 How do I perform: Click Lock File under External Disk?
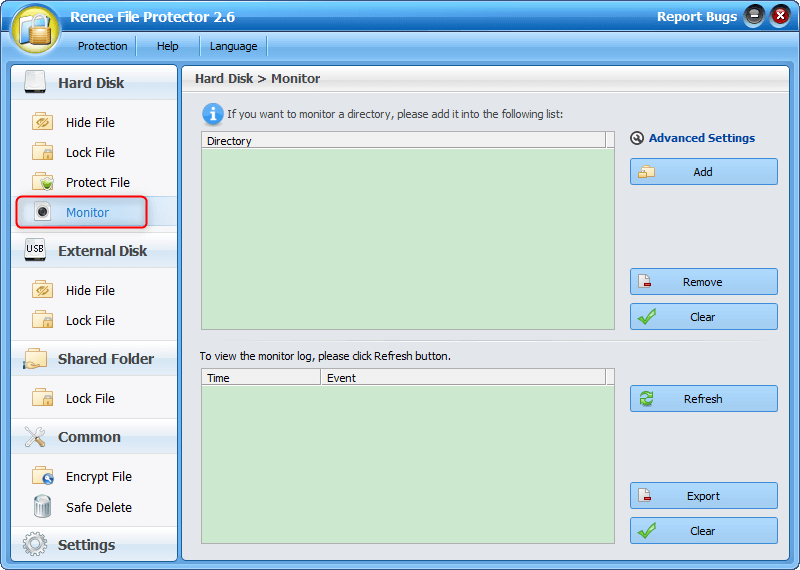coord(90,320)
